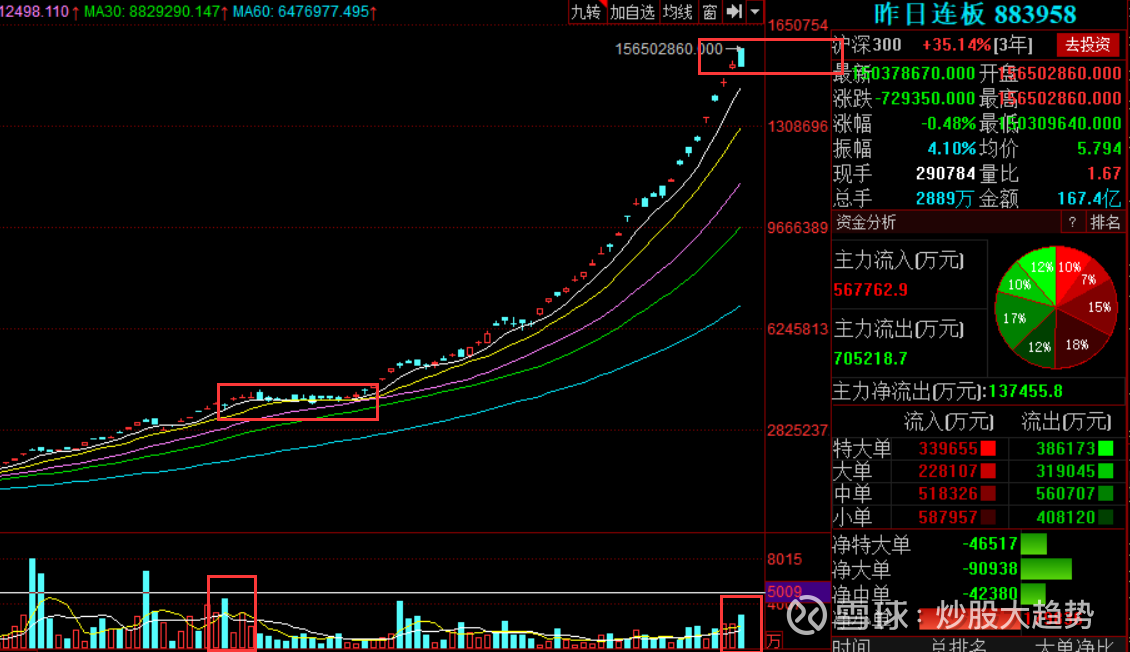The height and width of the screenshot is (652, 1130).
Task: Click the purple 5009 volume marker
Action: click(784, 591)
